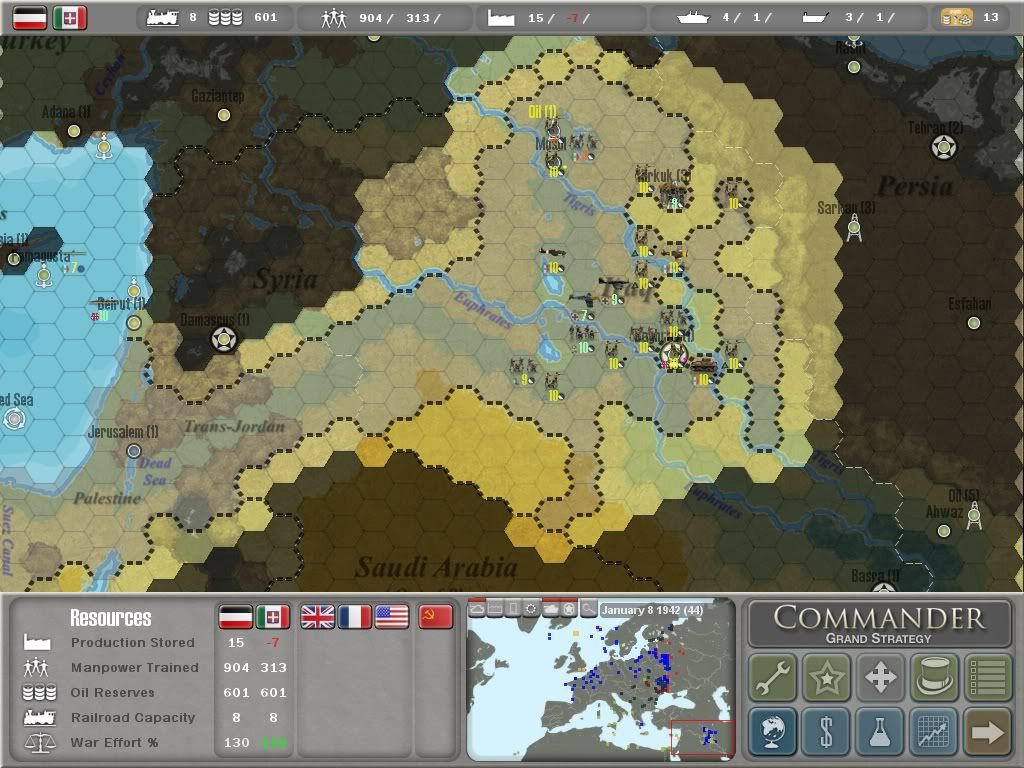The height and width of the screenshot is (768, 1024).
Task: Select the French flag tab in Resources panel
Action: 355,616
